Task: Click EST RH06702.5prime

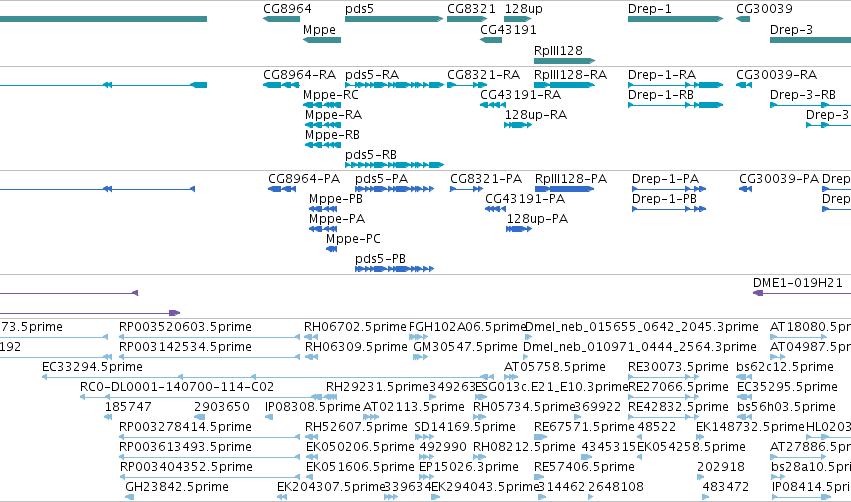Action: tap(311, 337)
